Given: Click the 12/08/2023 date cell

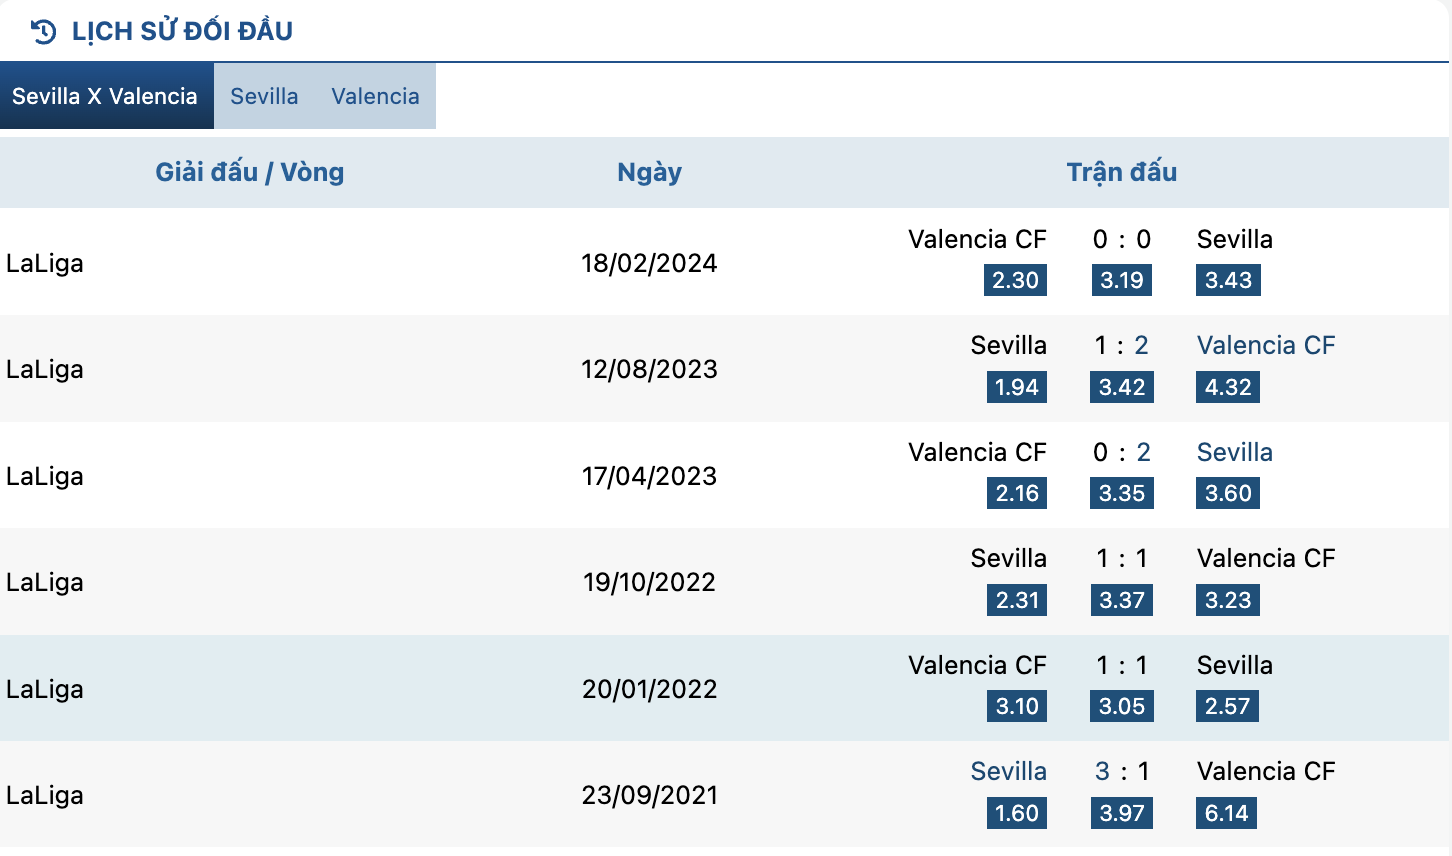Looking at the screenshot, I should (x=649, y=369).
